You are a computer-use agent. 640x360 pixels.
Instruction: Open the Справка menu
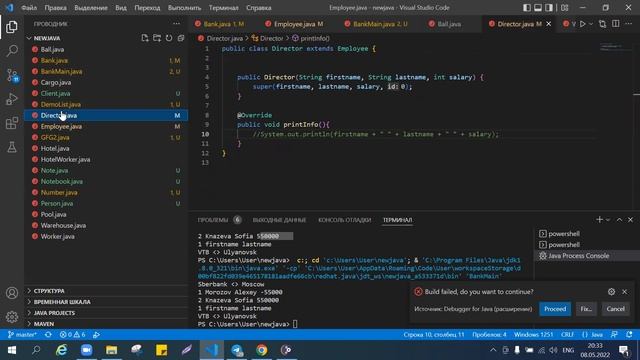(x=259, y=8)
